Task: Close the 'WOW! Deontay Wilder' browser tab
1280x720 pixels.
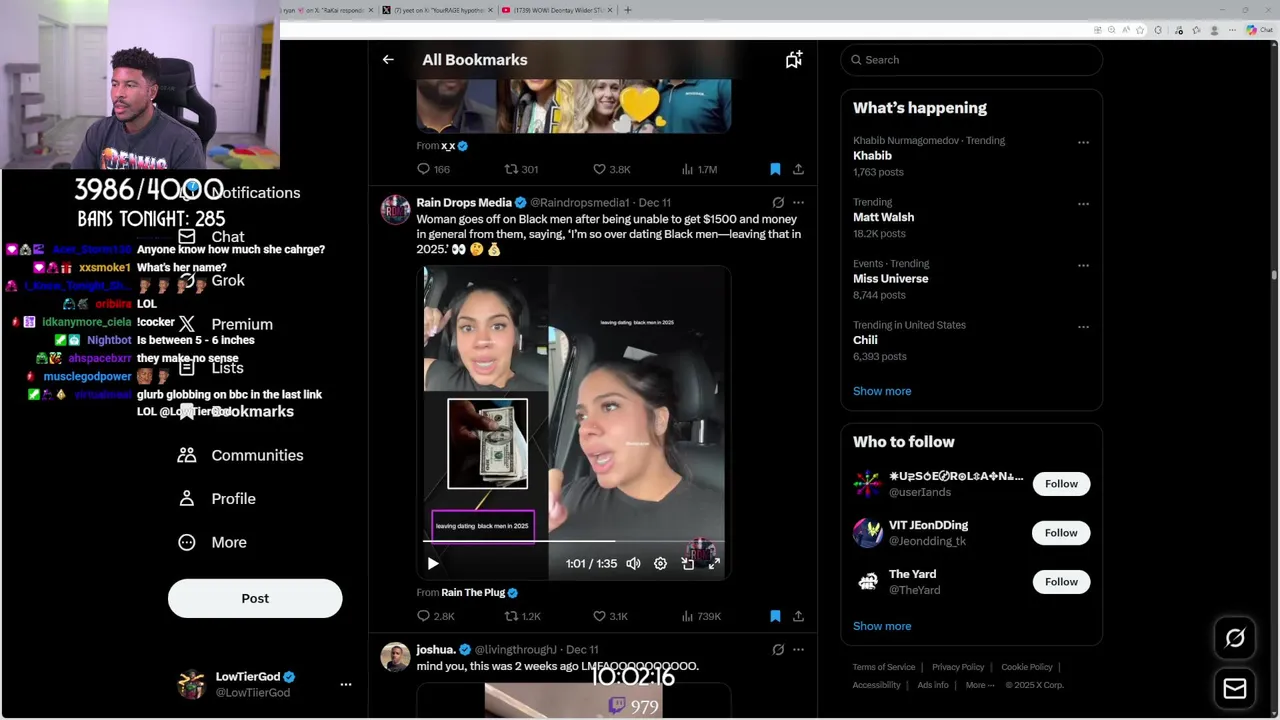Action: 611,10
